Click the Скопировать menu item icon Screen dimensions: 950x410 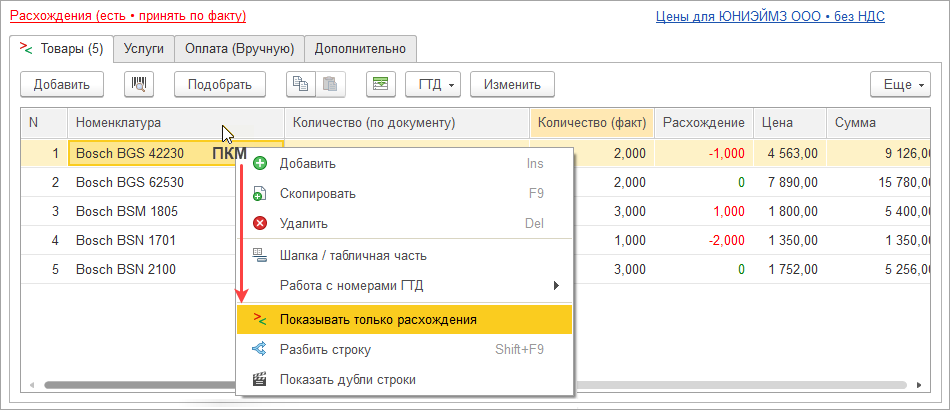260,194
